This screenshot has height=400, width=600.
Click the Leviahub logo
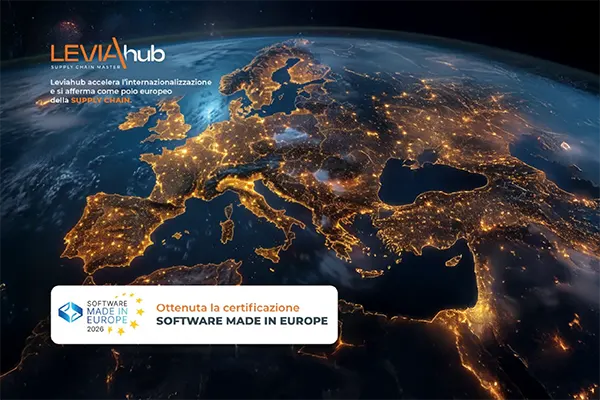[108, 54]
